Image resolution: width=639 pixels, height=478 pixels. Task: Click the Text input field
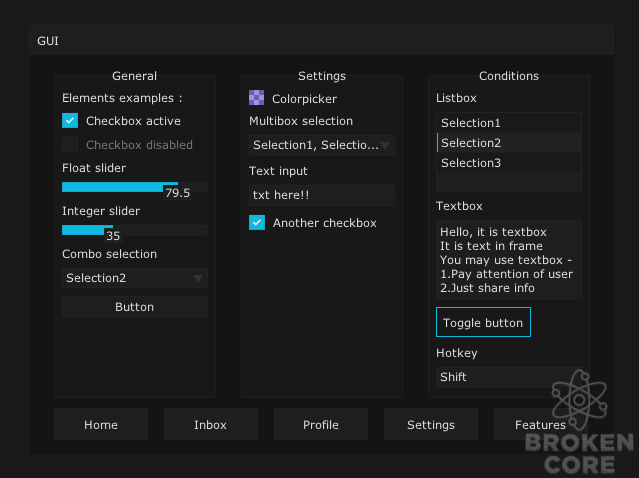322,195
